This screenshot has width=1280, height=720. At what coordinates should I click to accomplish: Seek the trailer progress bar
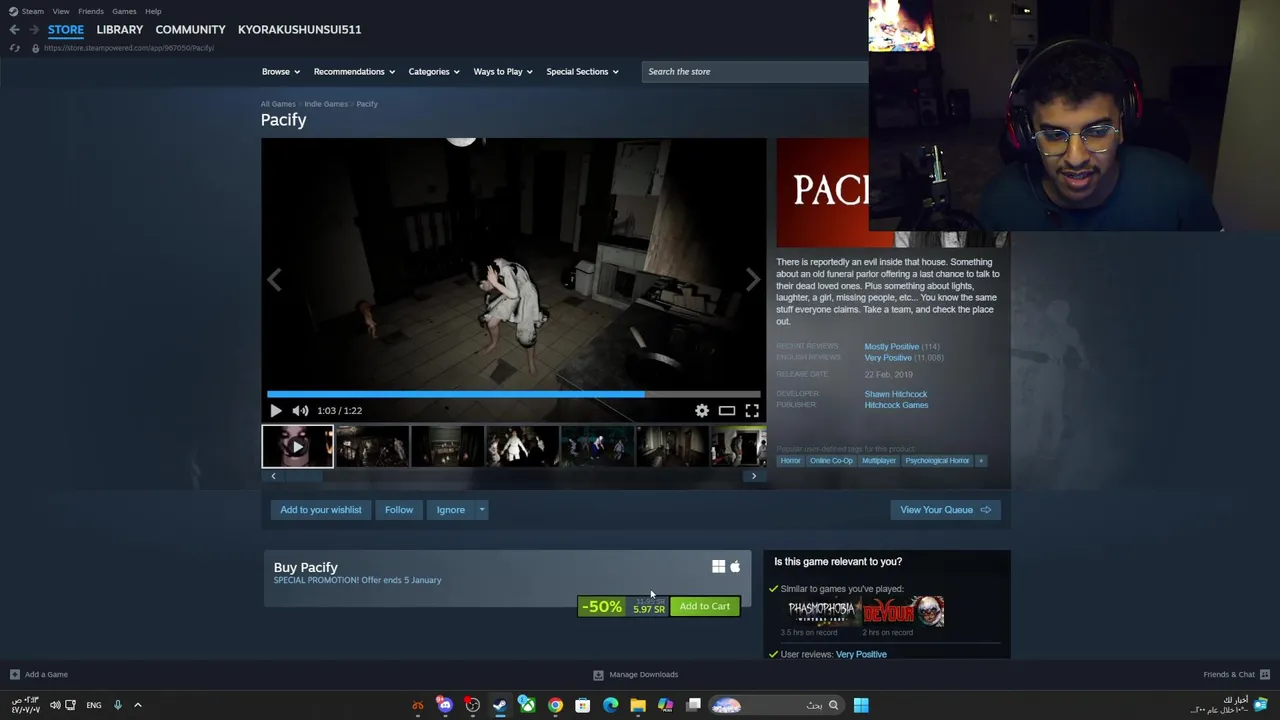click(514, 394)
